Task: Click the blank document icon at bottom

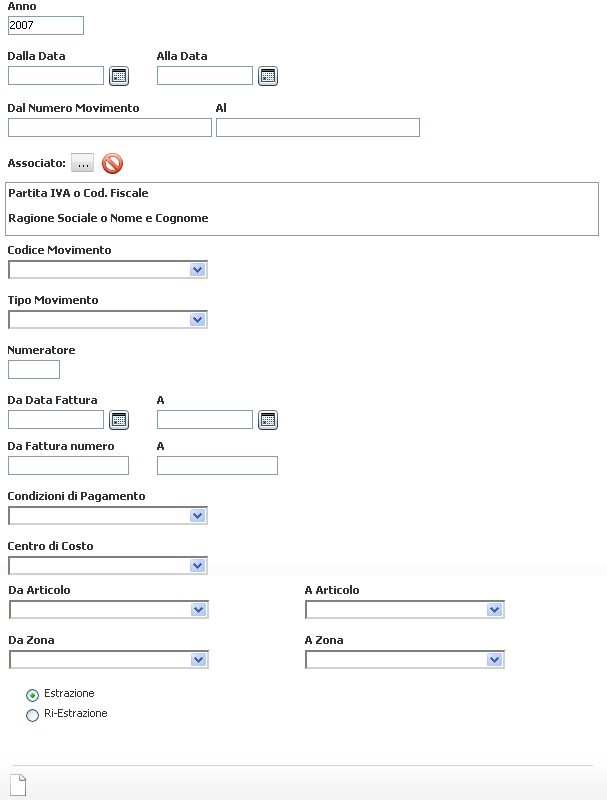Action: (18, 785)
